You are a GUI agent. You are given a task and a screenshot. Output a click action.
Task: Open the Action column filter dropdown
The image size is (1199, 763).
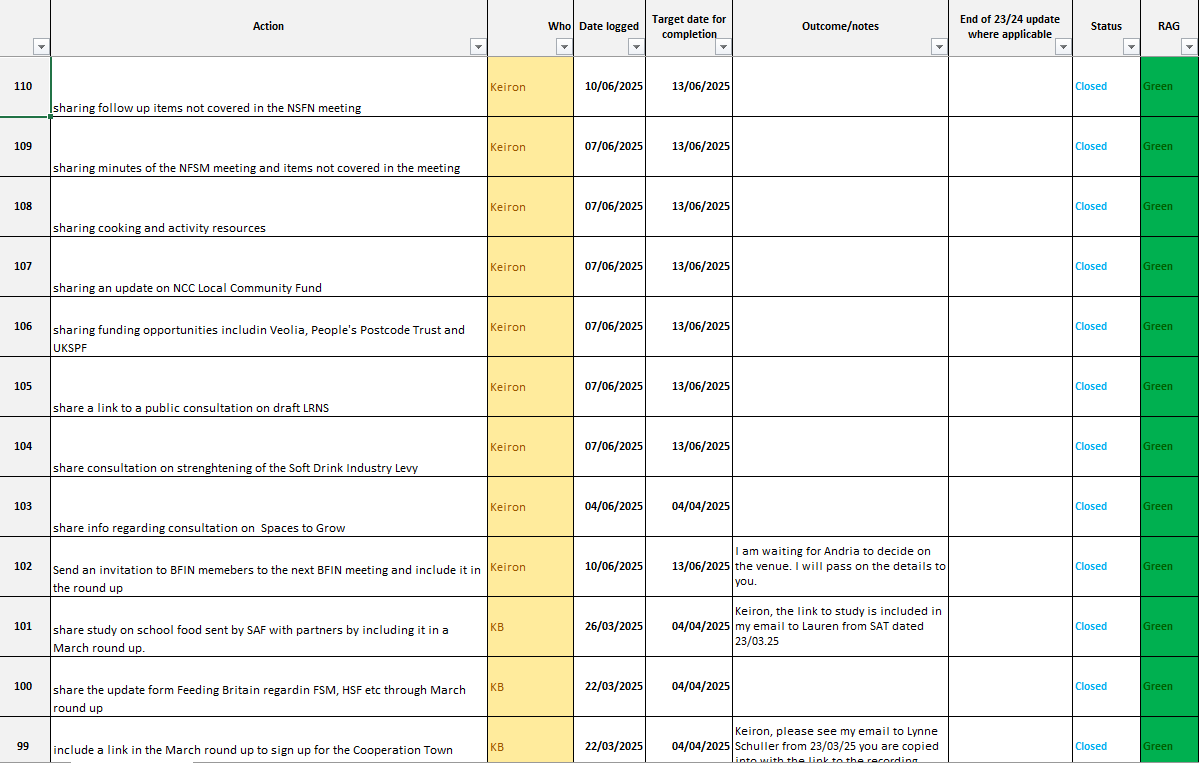[478, 47]
